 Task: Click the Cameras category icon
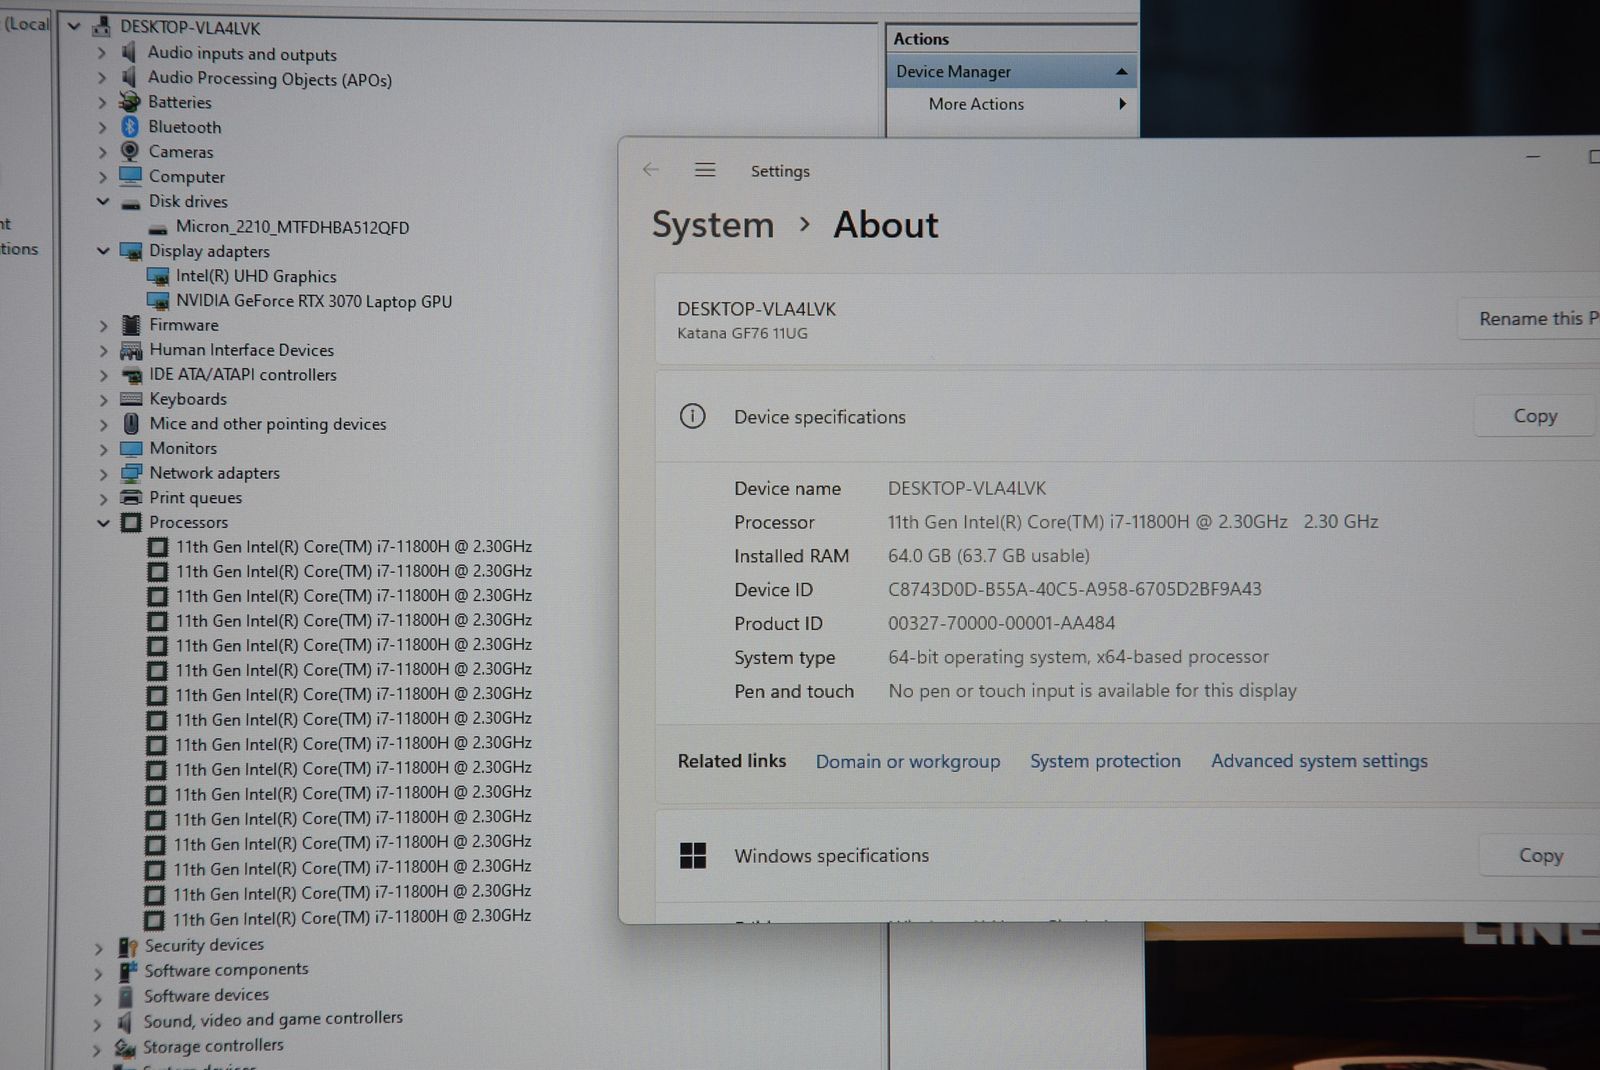pos(130,151)
